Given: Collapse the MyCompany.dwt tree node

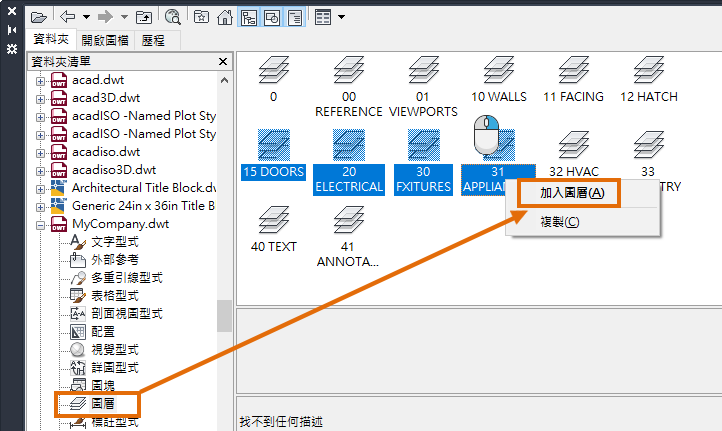Looking at the screenshot, I should pos(41,225).
